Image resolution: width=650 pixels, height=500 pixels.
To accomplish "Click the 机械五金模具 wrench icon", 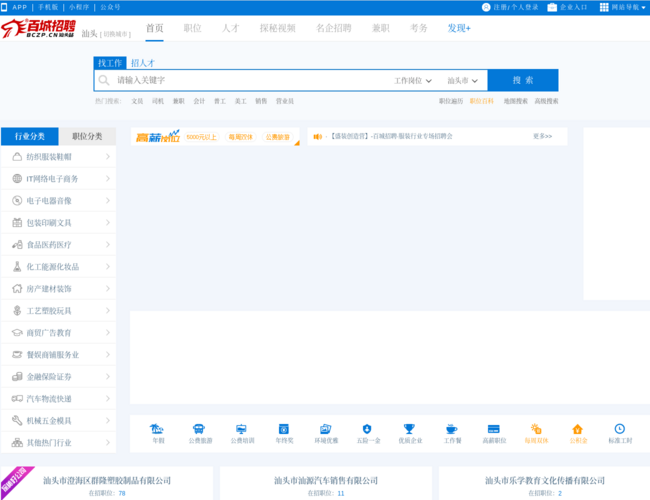I will (x=17, y=420).
